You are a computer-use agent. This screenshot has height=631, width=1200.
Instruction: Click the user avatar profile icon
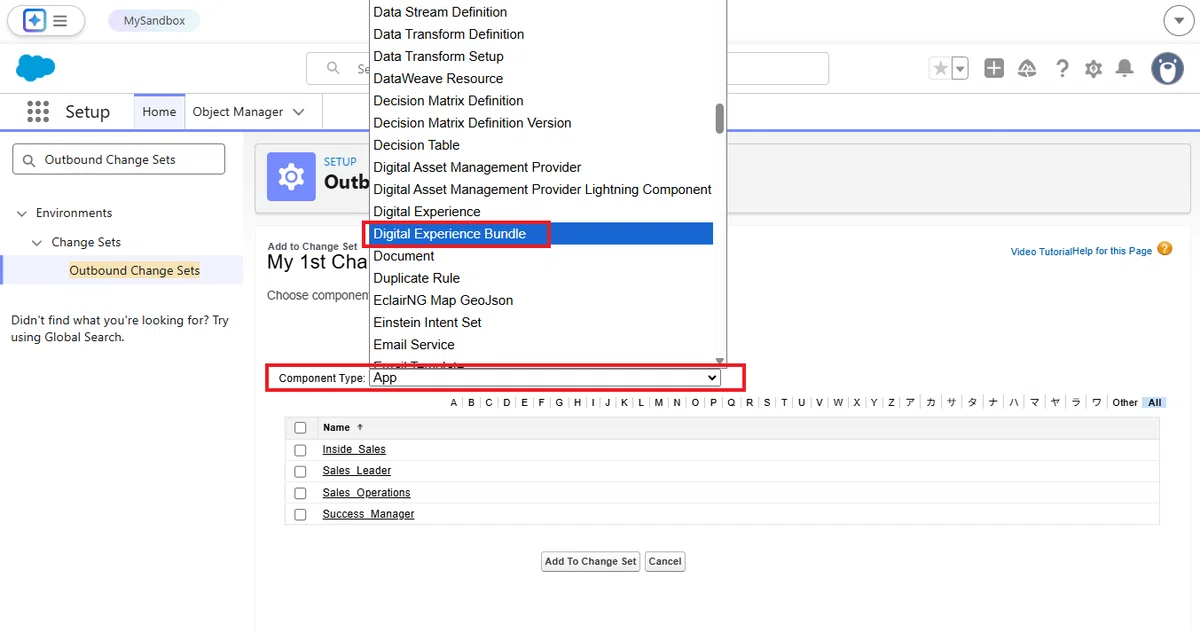[1167, 68]
